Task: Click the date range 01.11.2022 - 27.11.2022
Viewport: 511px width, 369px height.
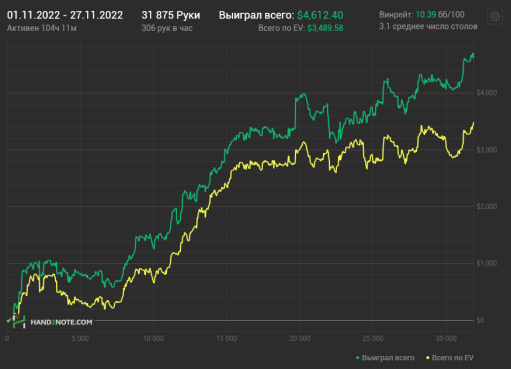Action: (x=65, y=15)
